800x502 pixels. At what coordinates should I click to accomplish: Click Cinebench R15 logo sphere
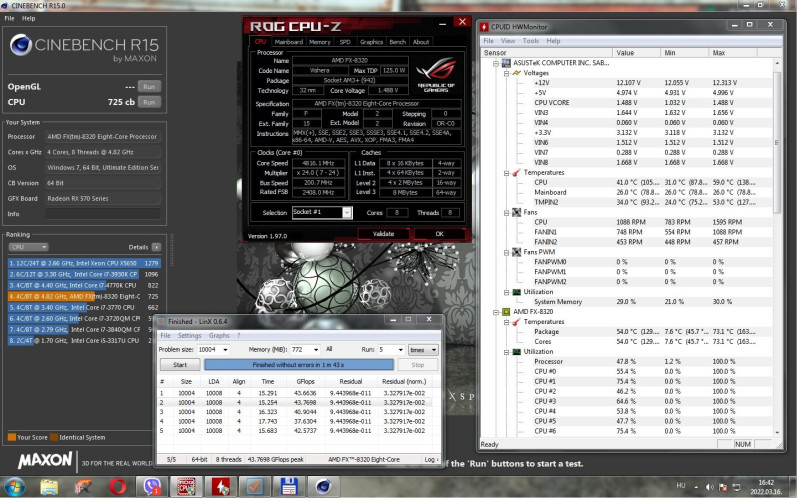20,45
